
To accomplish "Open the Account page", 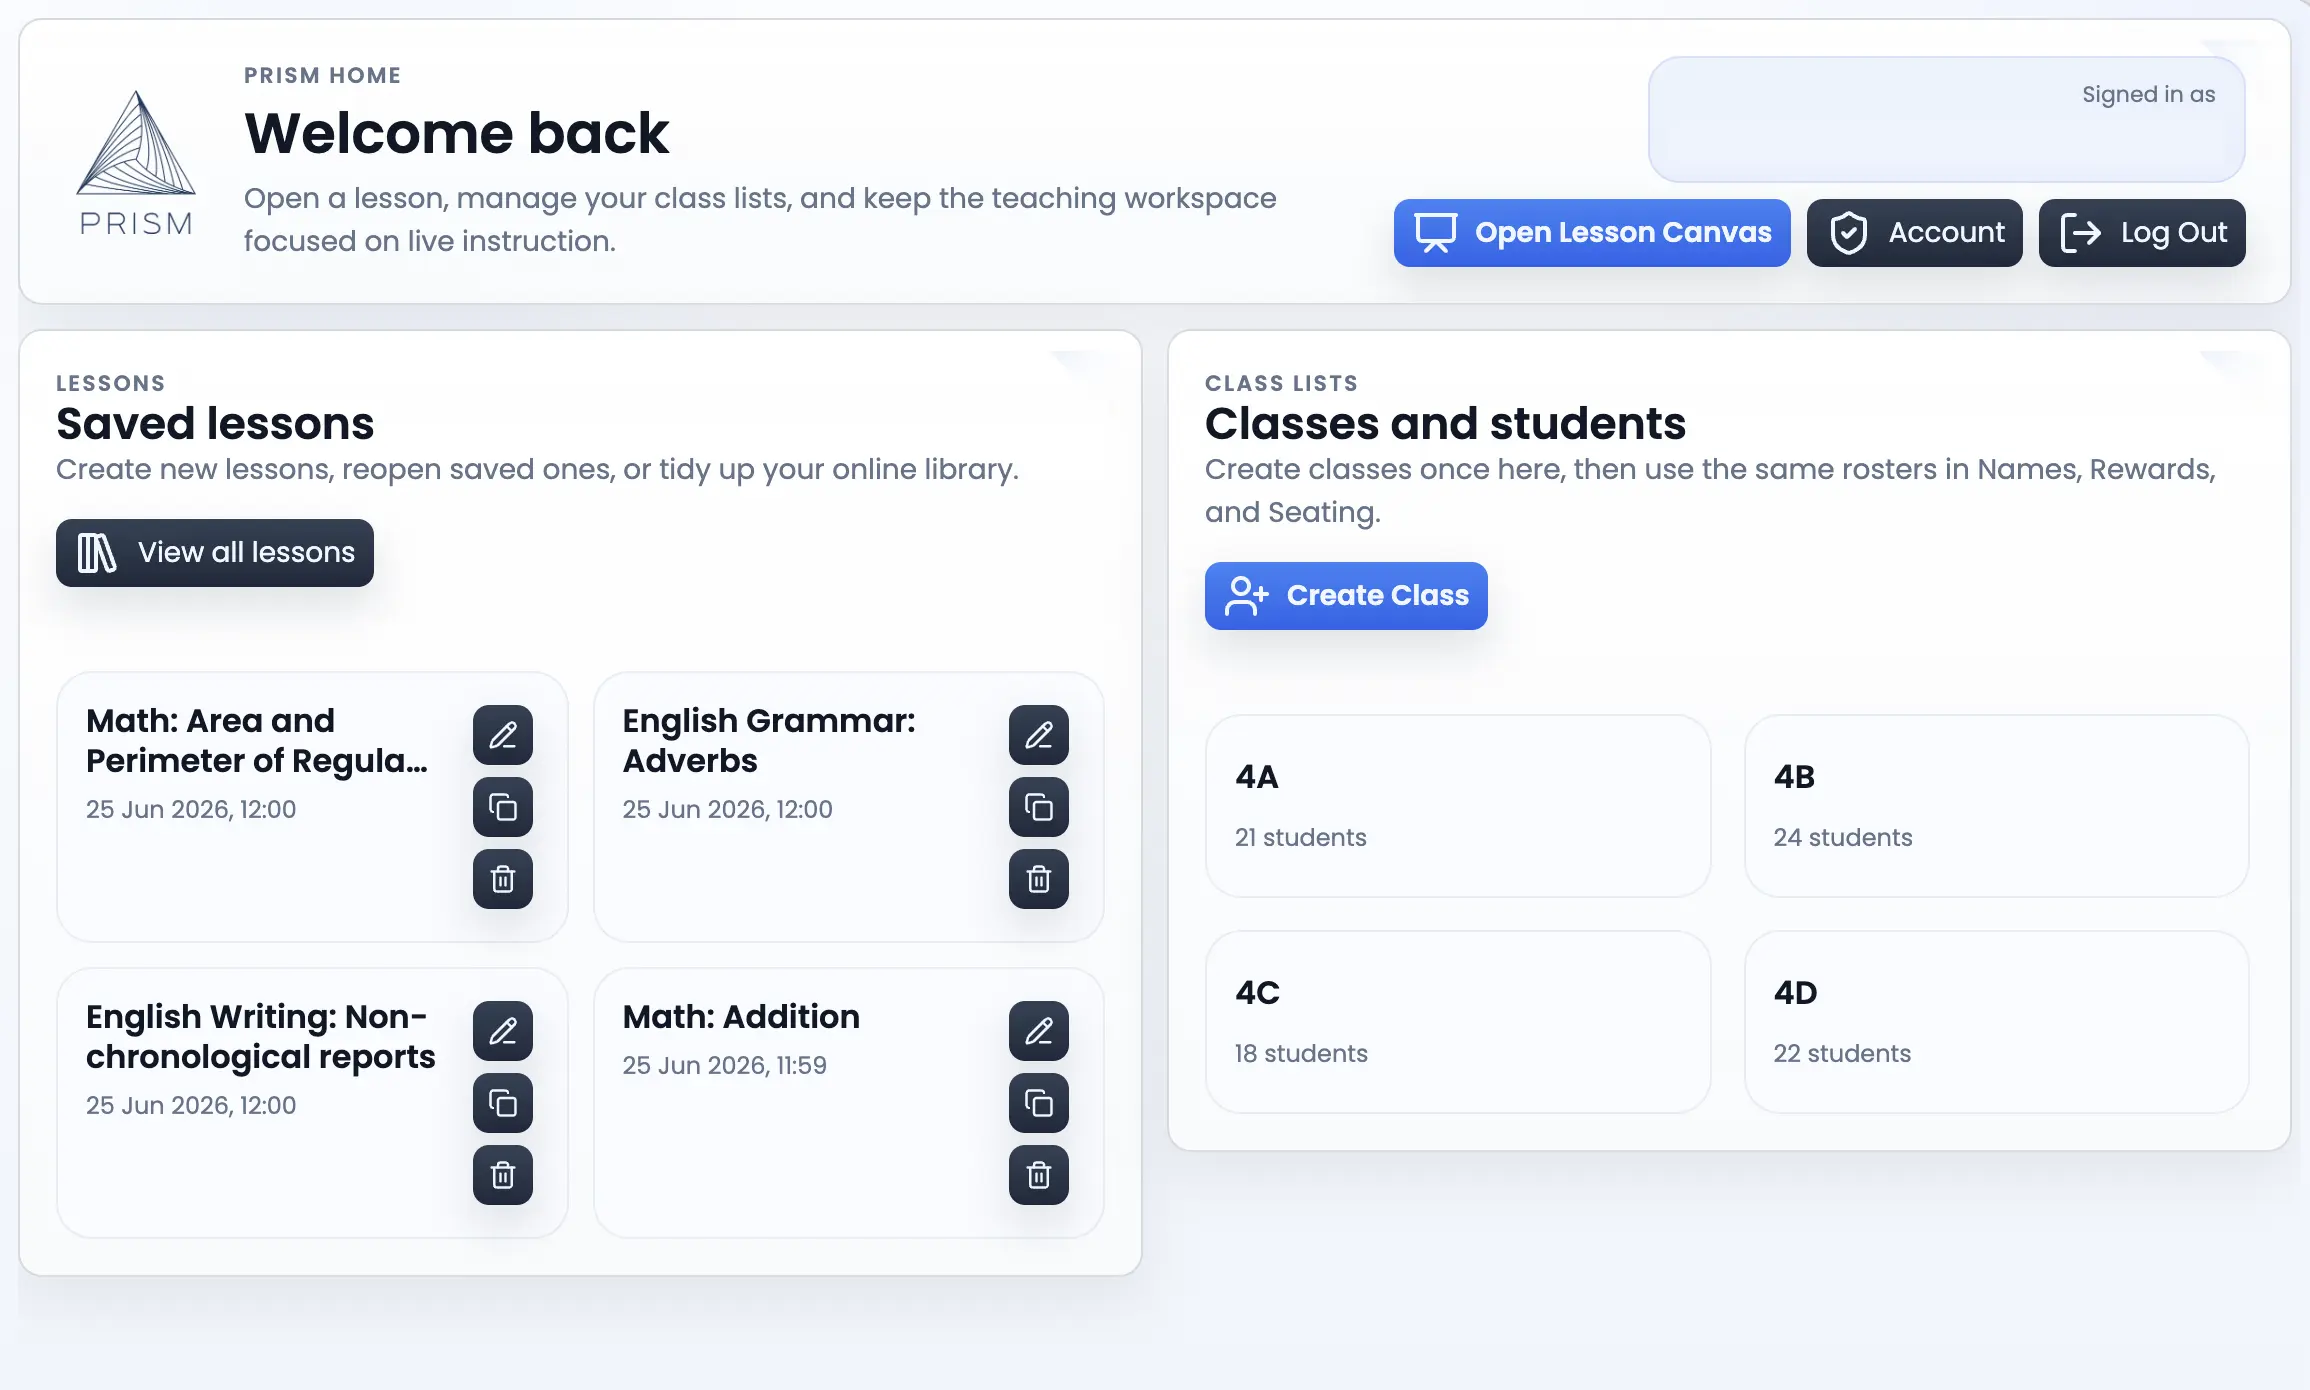I will [1915, 233].
